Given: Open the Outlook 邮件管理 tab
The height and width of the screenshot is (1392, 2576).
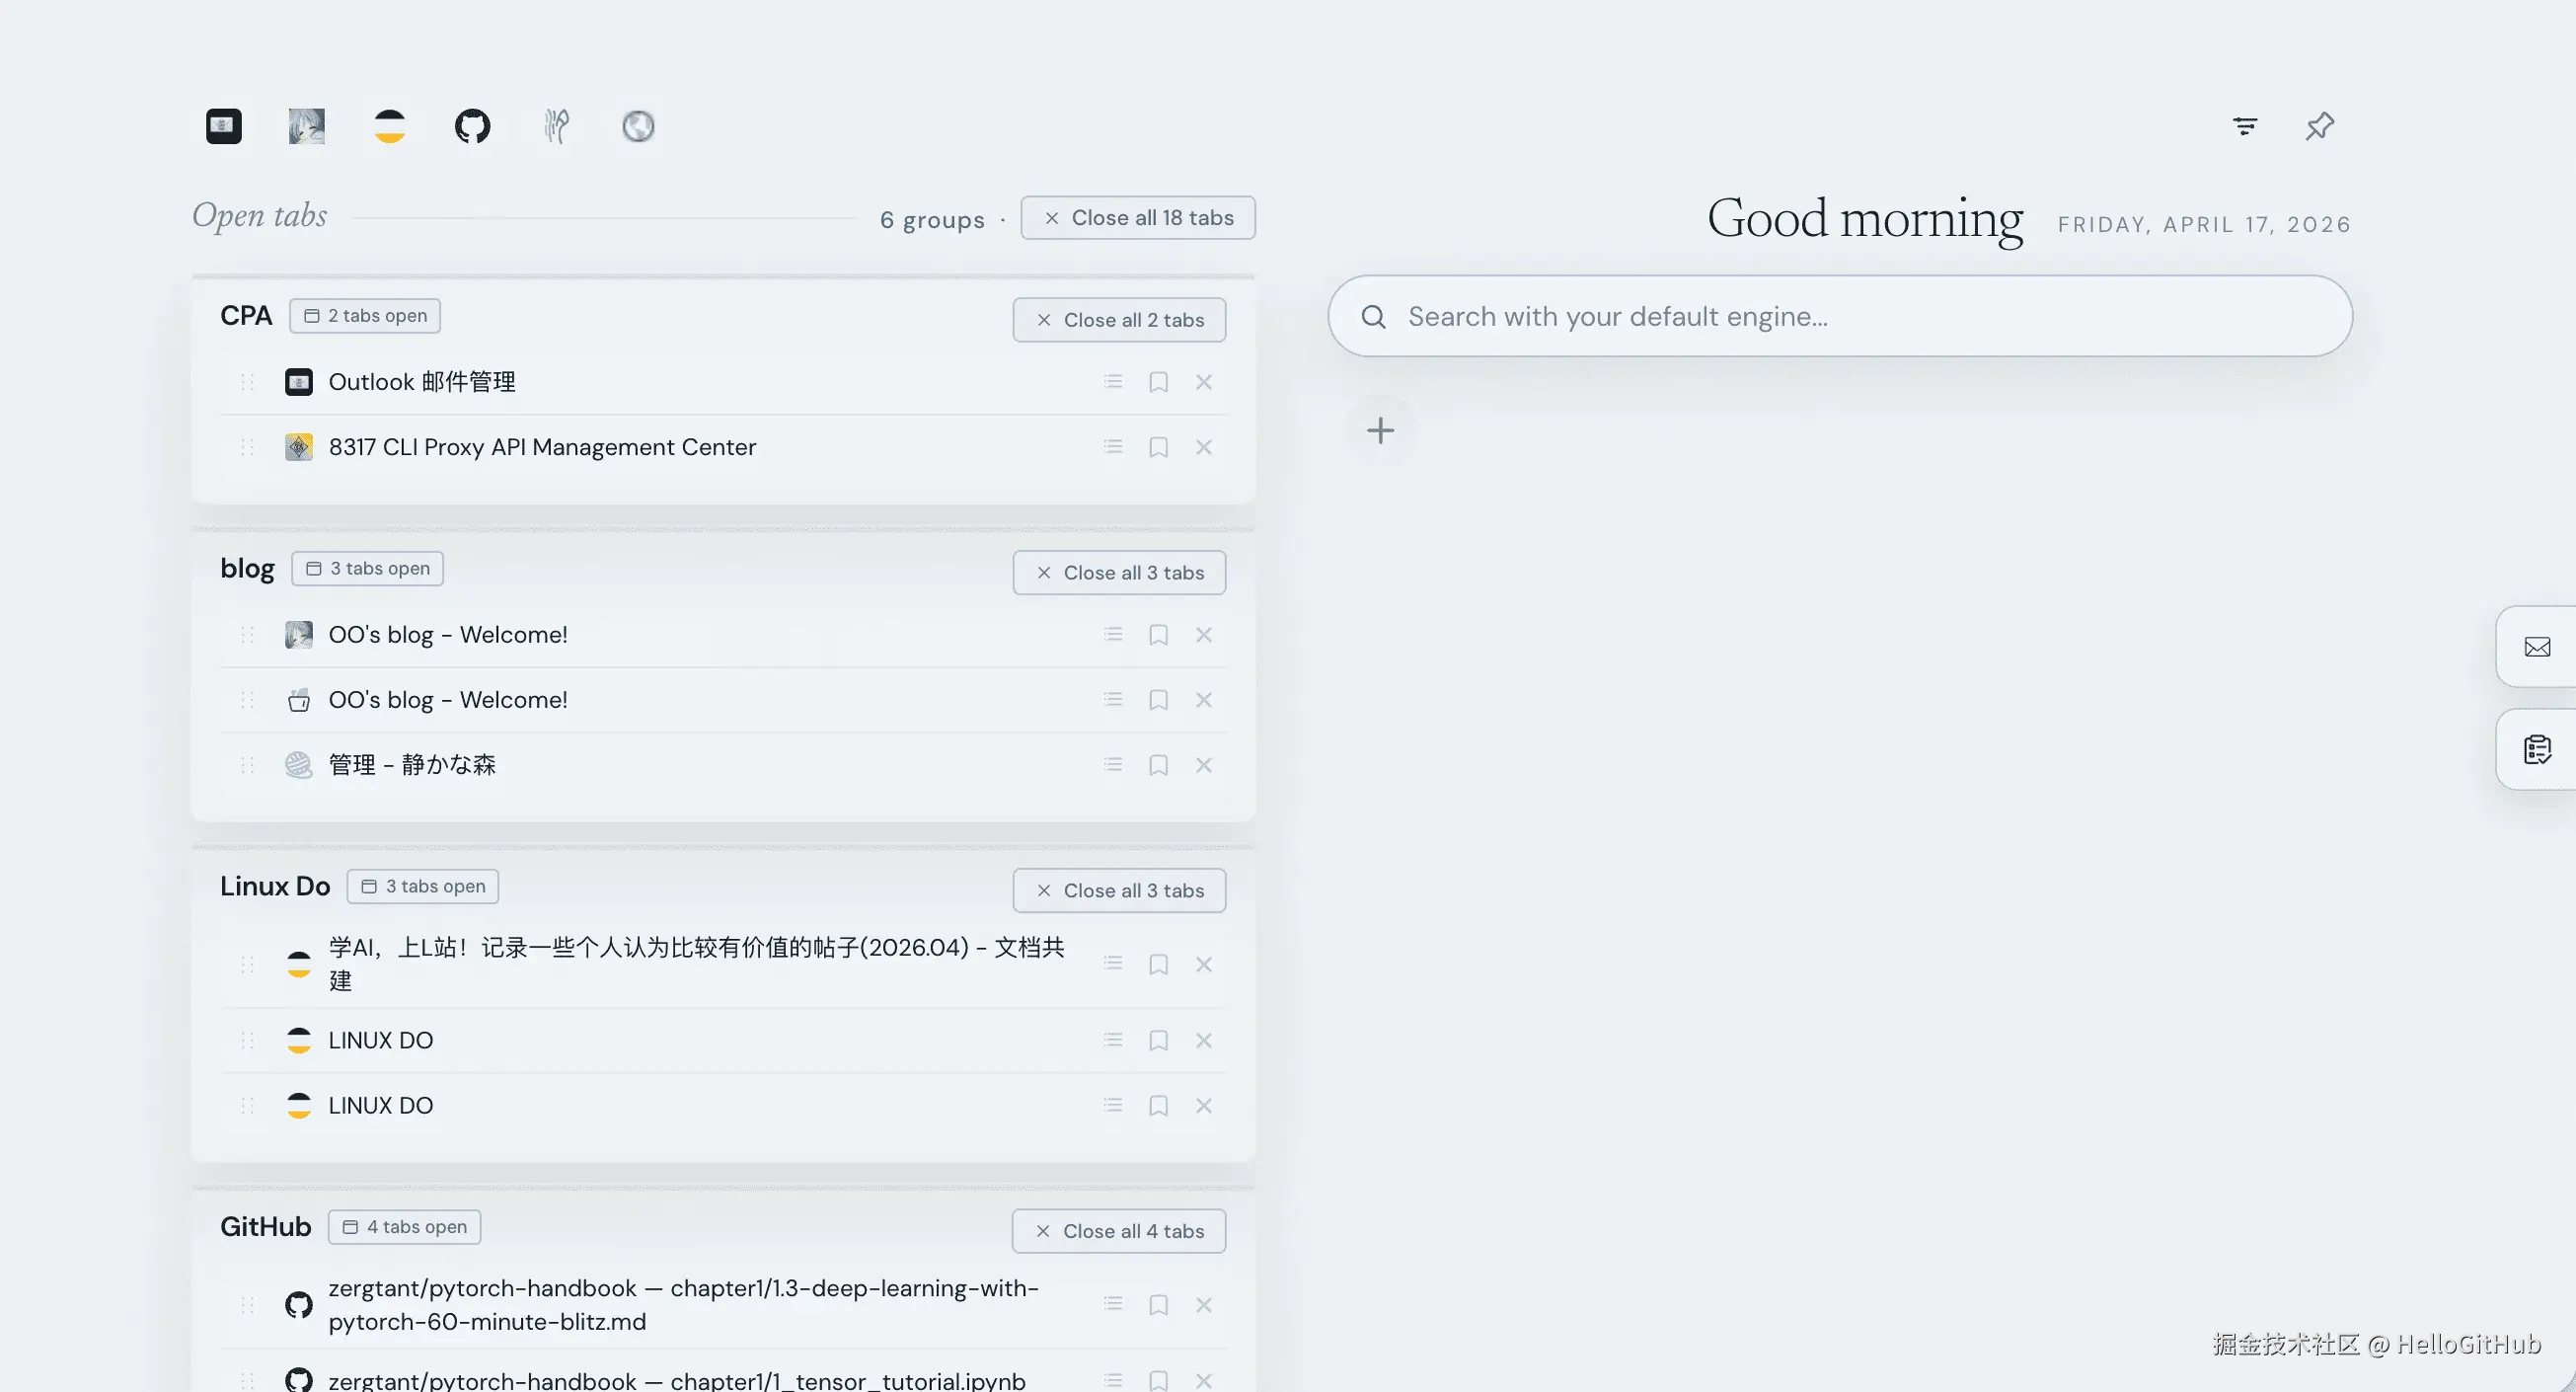Looking at the screenshot, I should tap(422, 382).
